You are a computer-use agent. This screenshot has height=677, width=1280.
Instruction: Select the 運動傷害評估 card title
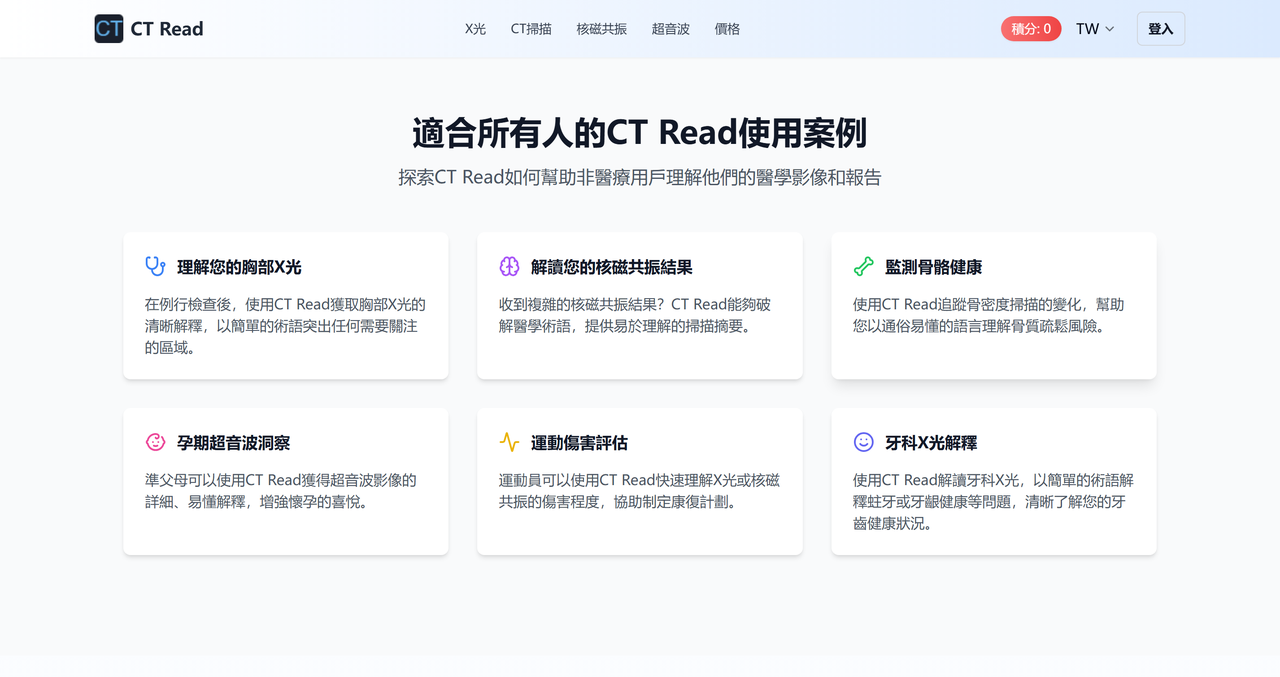point(580,442)
